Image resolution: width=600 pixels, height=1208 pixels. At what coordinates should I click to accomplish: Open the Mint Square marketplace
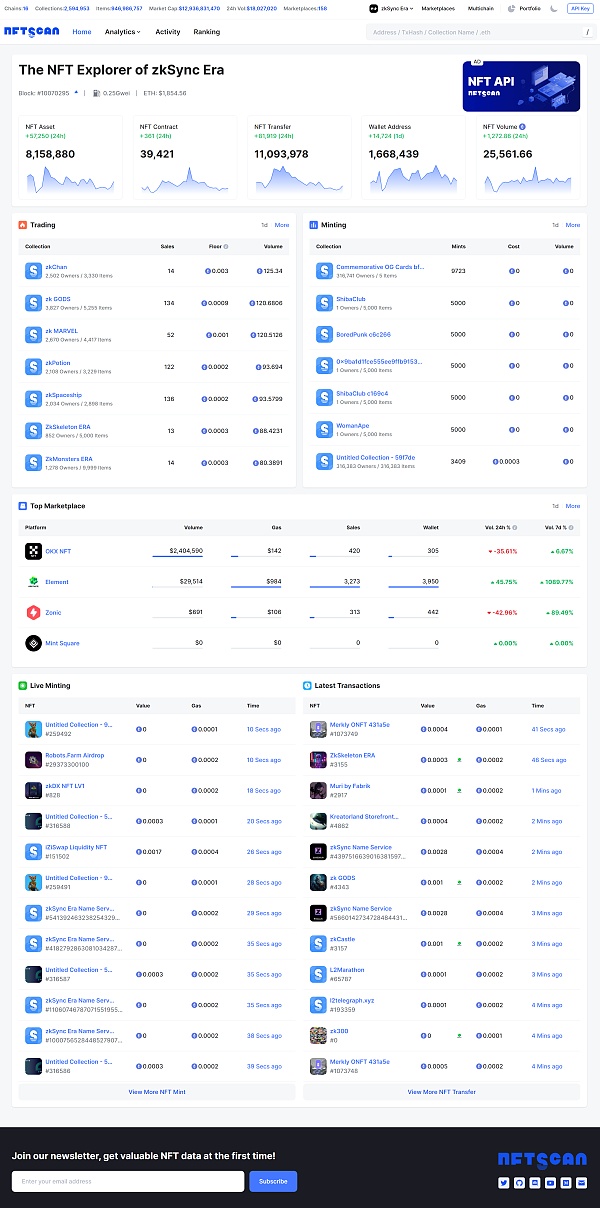pyautogui.click(x=62, y=643)
